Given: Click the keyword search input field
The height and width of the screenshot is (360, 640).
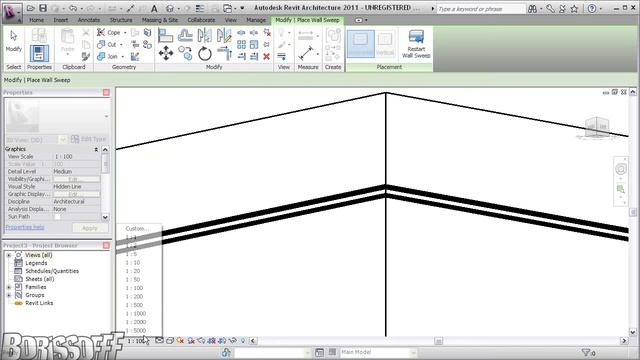Looking at the screenshot, I should click(x=480, y=9).
